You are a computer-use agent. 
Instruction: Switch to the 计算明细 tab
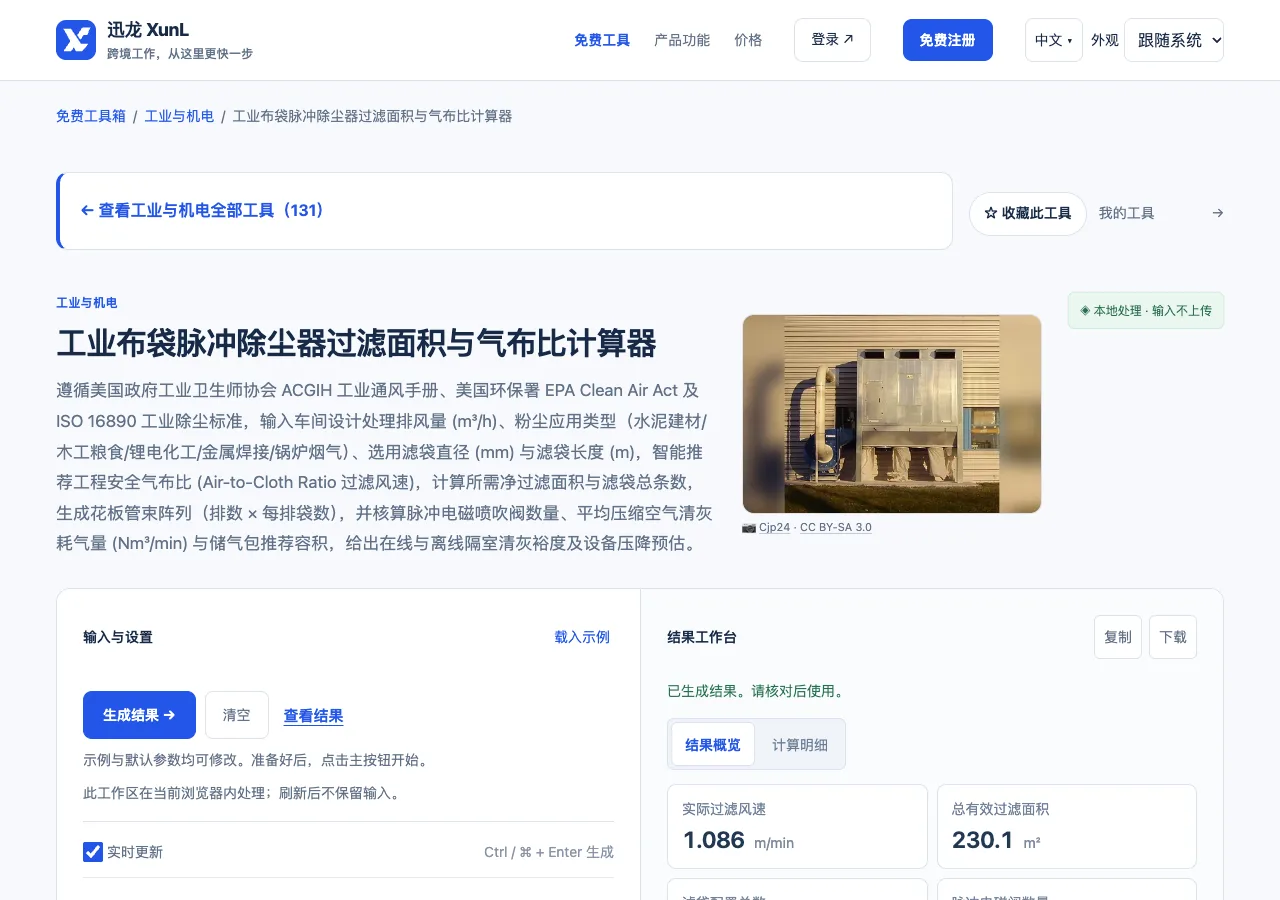tap(800, 744)
